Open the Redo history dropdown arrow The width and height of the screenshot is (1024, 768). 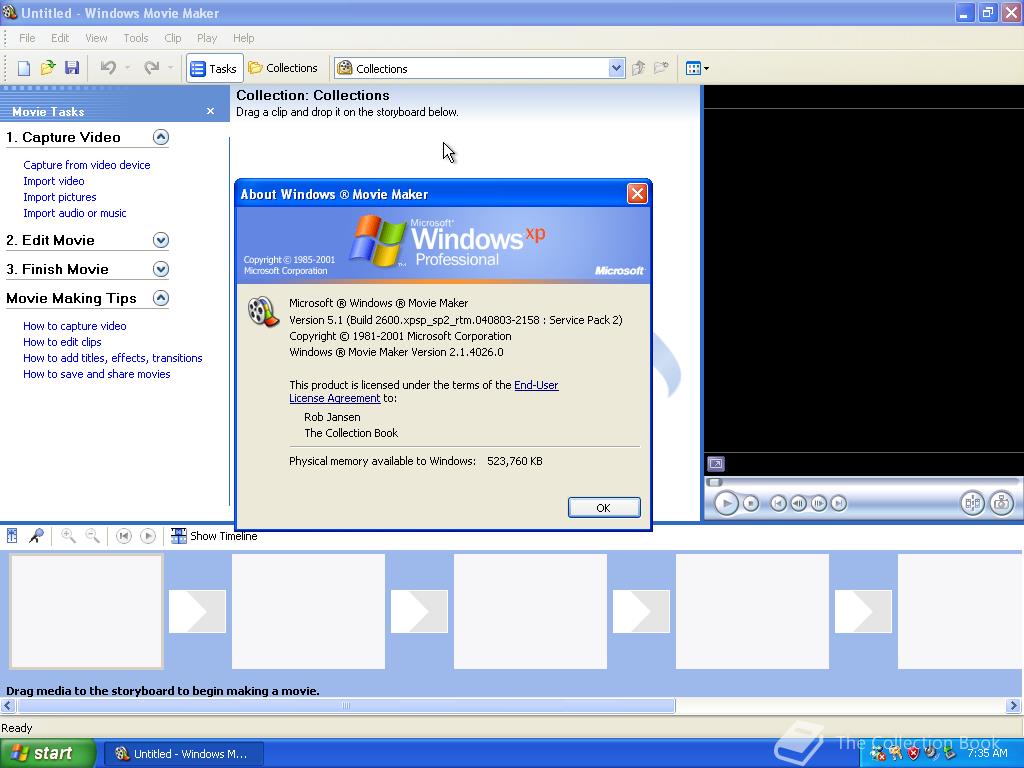tap(170, 68)
